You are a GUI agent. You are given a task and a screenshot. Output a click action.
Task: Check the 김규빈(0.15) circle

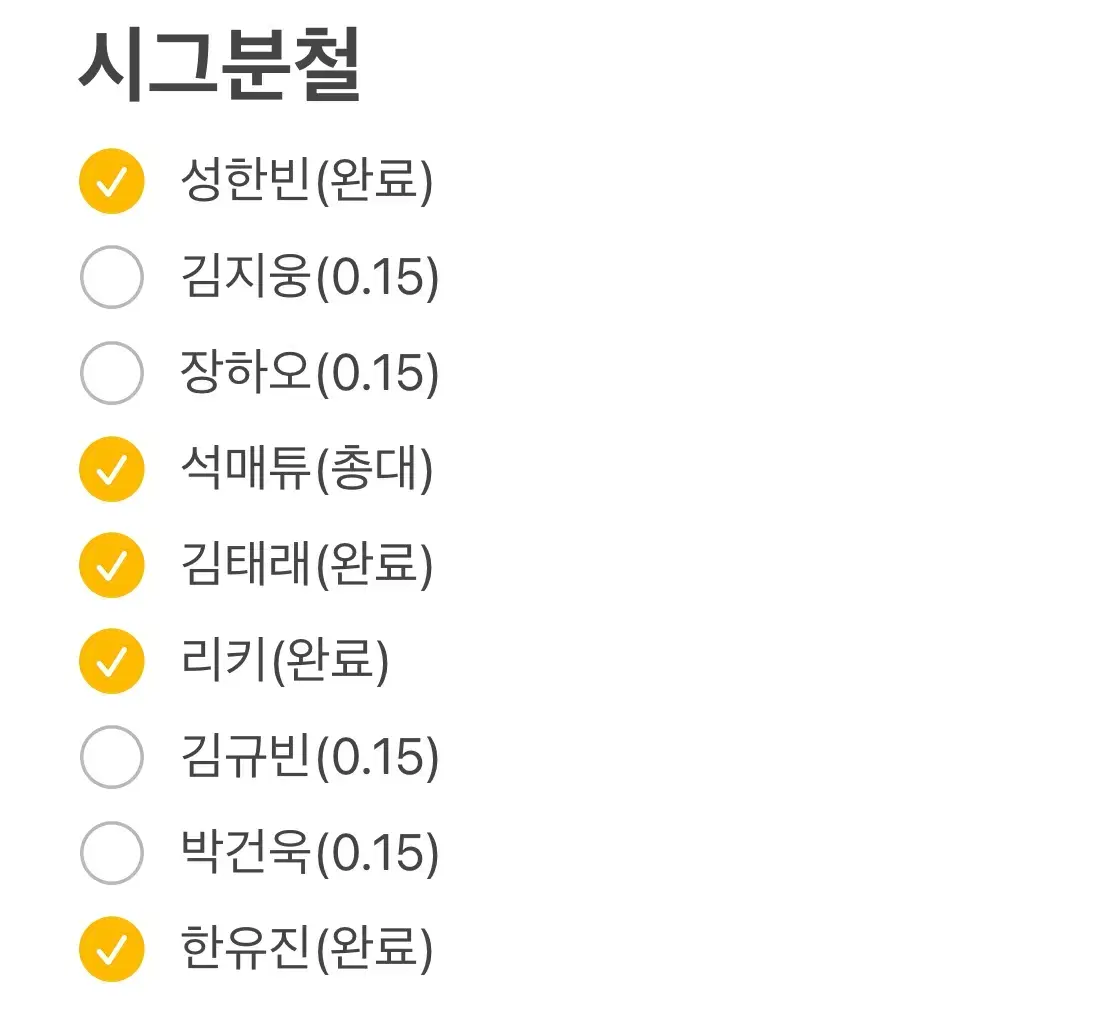click(112, 757)
